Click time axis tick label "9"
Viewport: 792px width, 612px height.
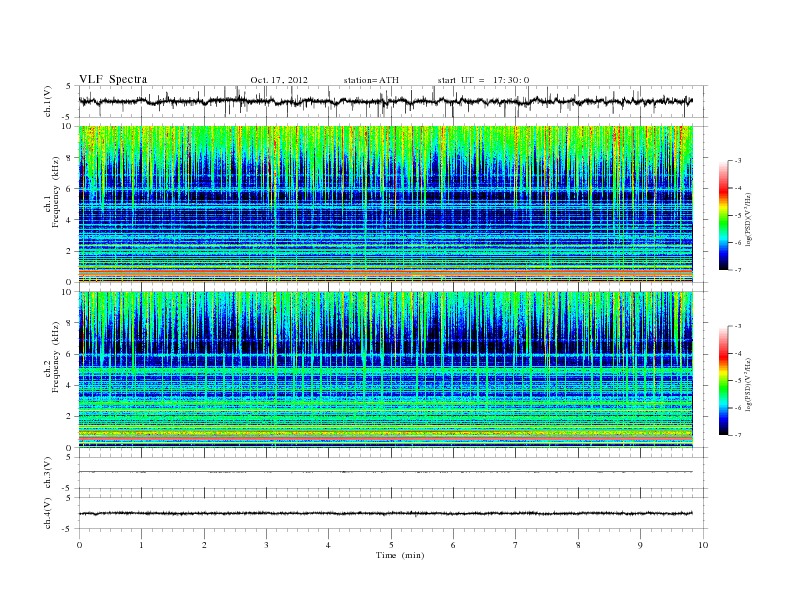640,545
